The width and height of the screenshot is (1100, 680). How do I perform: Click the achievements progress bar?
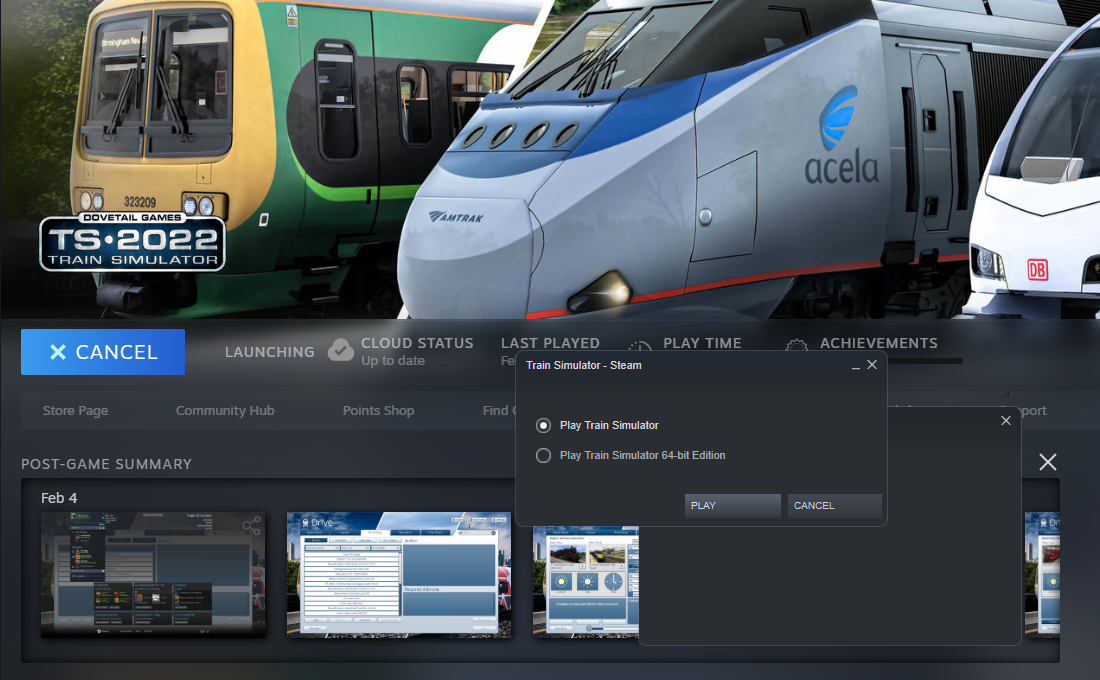(925, 361)
